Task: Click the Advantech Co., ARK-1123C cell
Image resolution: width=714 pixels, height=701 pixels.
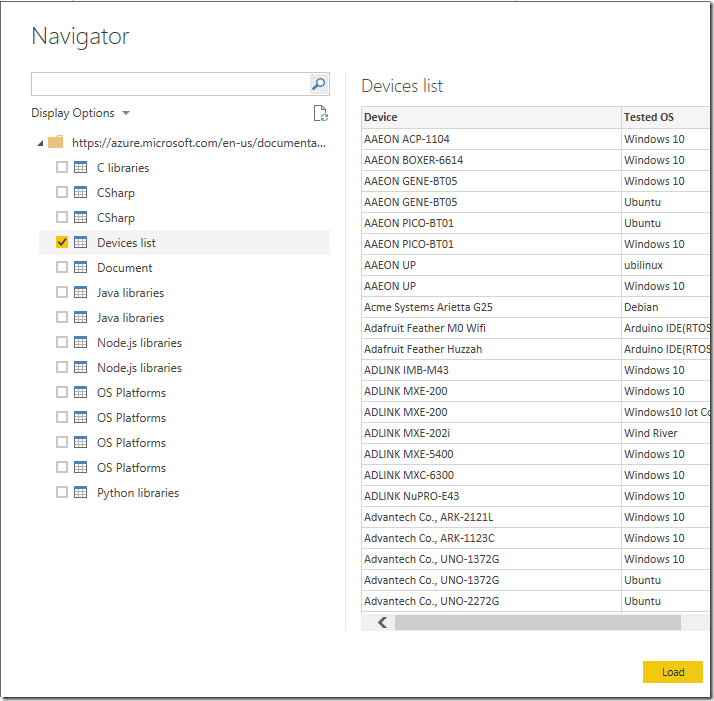Action: [491, 538]
